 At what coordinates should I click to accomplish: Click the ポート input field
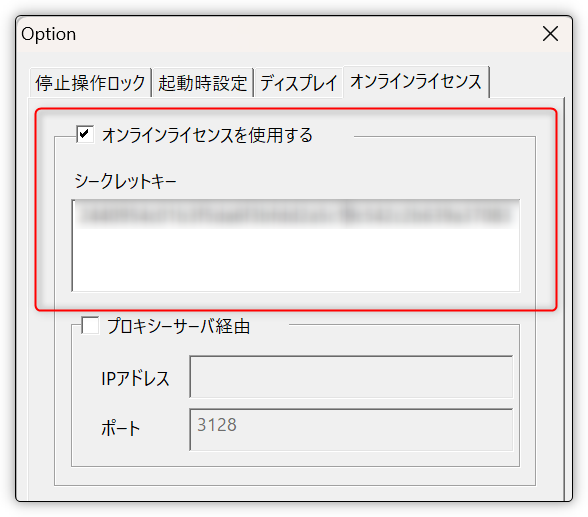351,430
